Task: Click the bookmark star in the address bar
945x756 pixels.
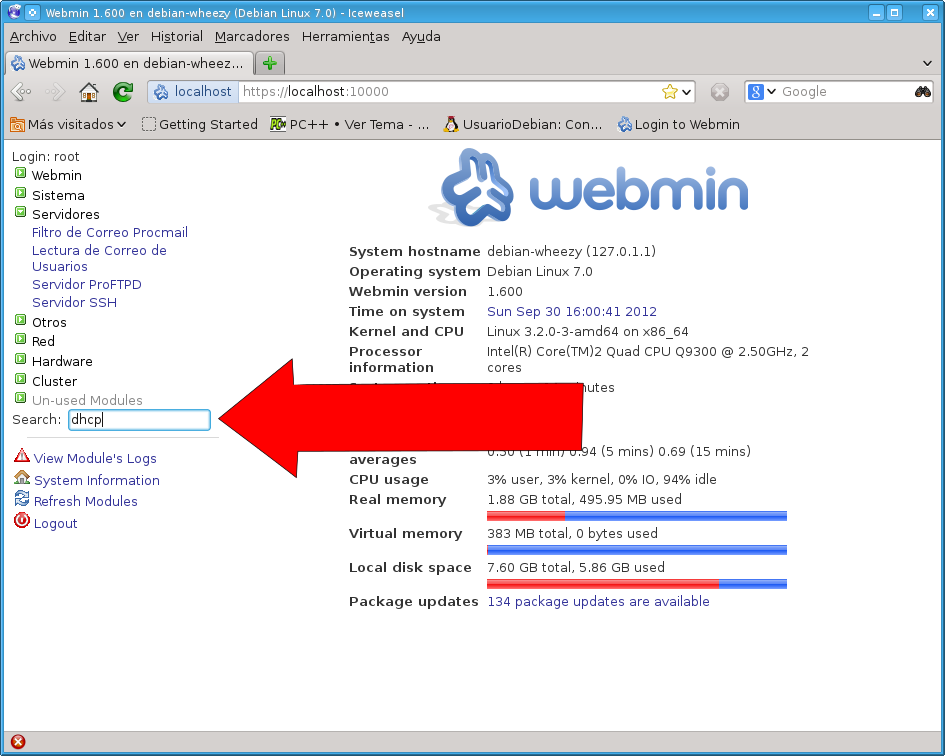Action: 670,92
